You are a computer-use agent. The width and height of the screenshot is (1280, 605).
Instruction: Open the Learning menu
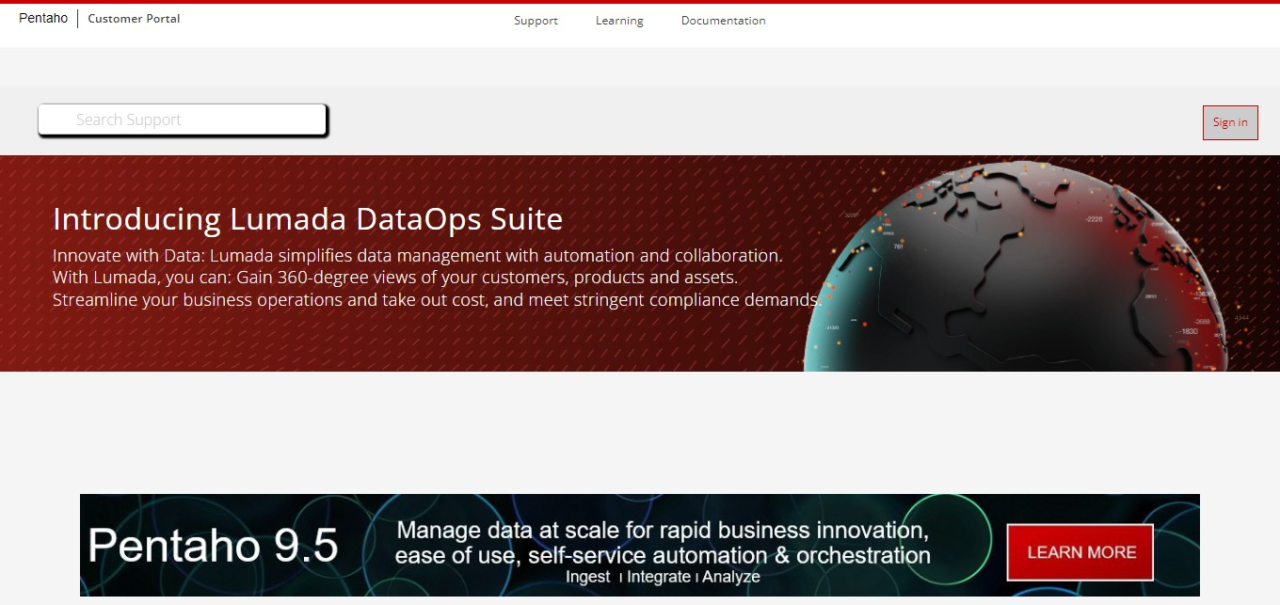(619, 21)
